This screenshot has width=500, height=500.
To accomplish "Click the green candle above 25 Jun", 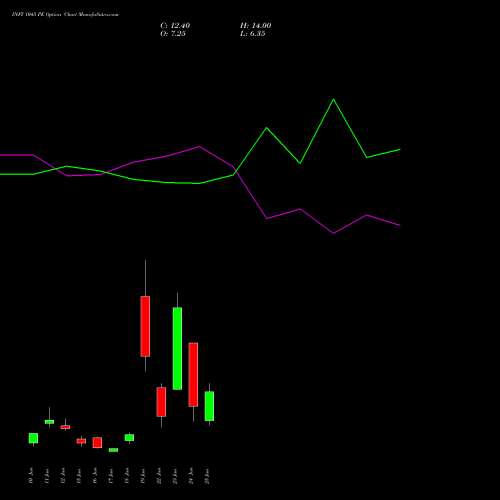I will click(x=209, y=406).
